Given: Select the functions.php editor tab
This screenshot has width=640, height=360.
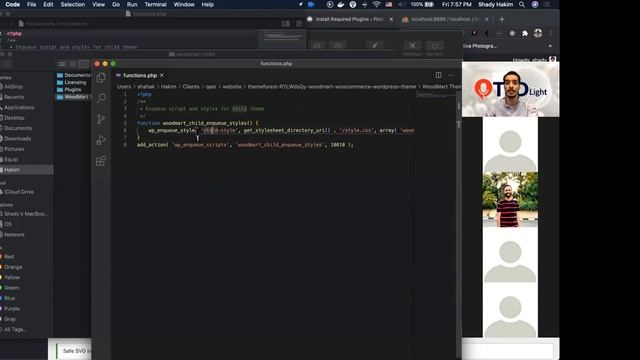Looking at the screenshot, I should 140,76.
